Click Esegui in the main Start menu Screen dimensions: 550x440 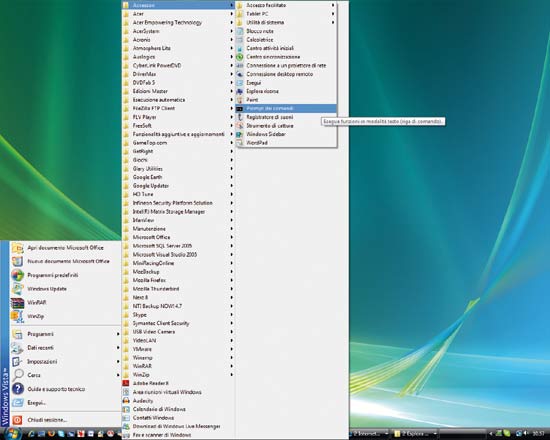point(66,403)
